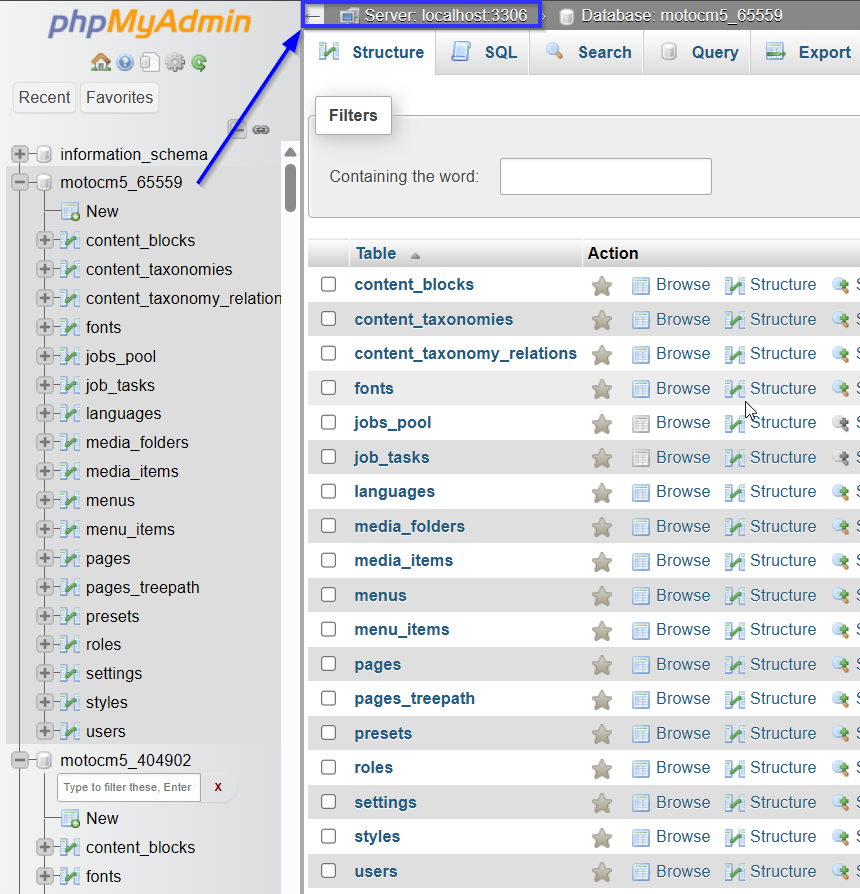Check the content_blocks table checkbox

tap(328, 284)
